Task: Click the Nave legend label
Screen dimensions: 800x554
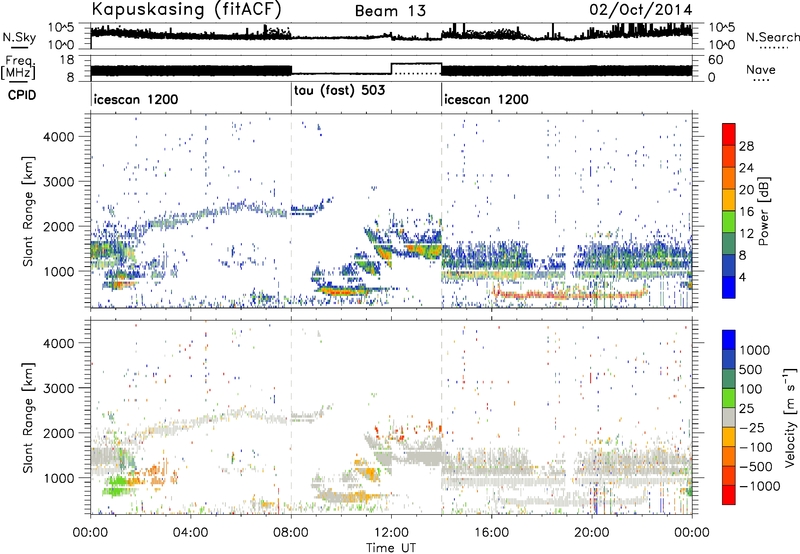Action: click(x=761, y=70)
